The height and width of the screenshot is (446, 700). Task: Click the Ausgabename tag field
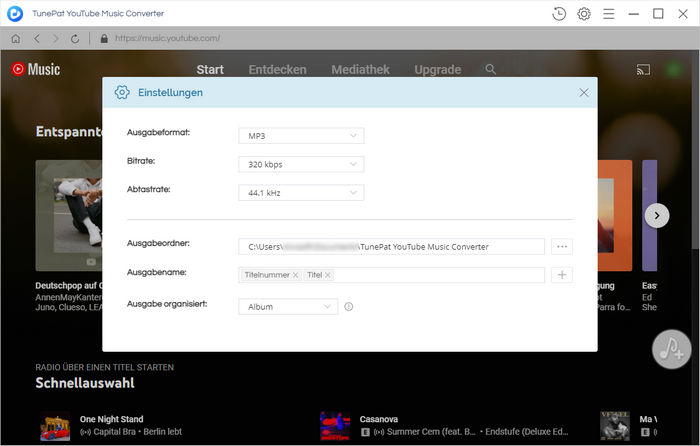392,275
